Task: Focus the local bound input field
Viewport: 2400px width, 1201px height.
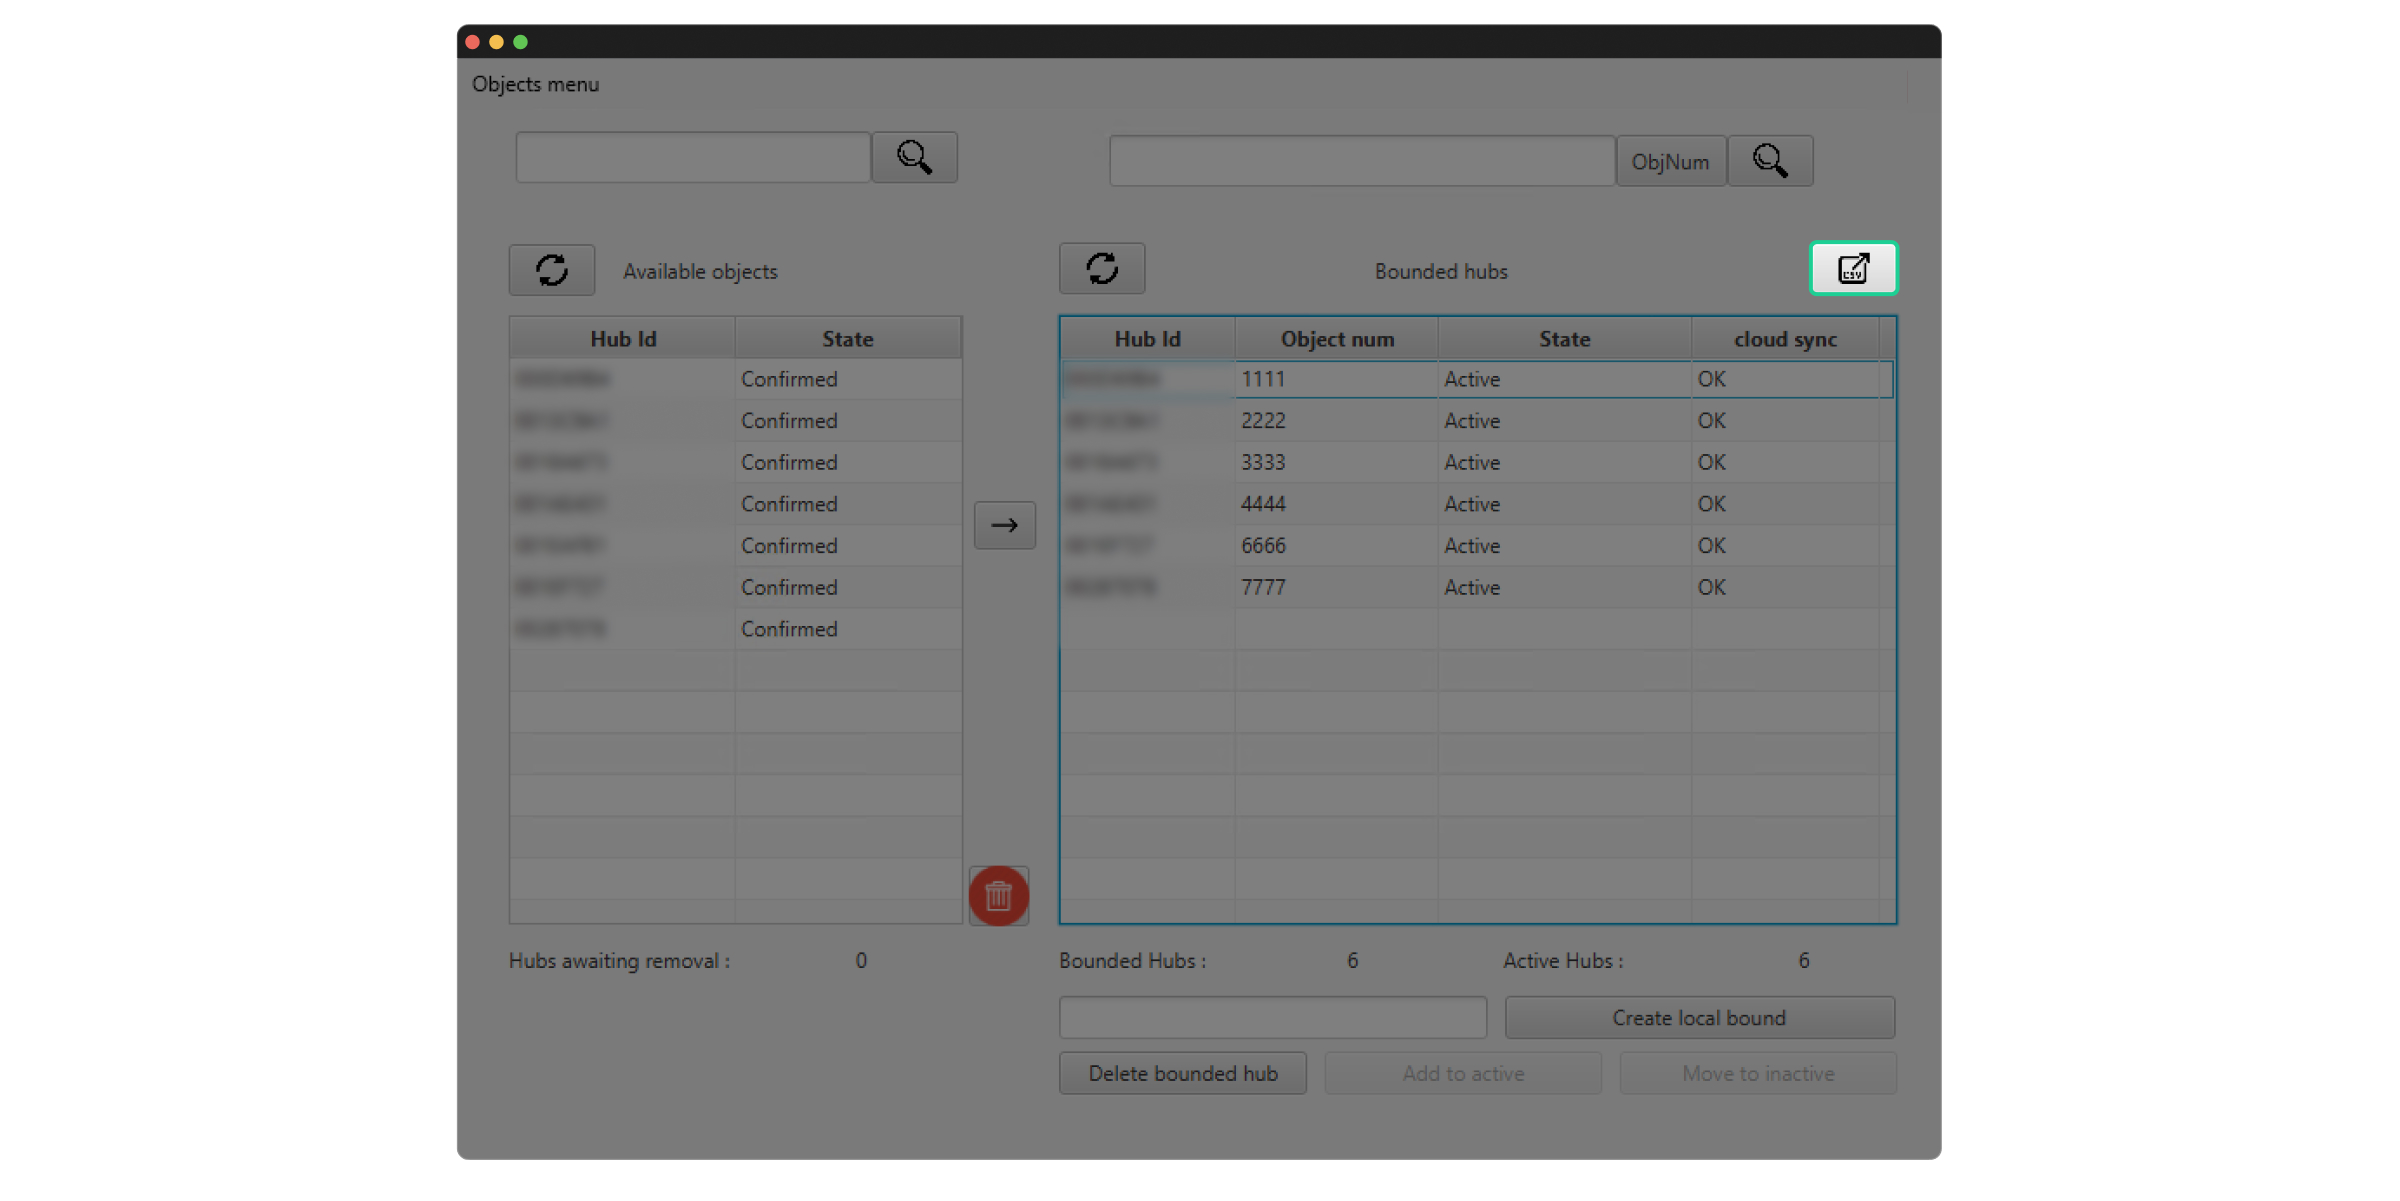Action: [x=1273, y=1017]
